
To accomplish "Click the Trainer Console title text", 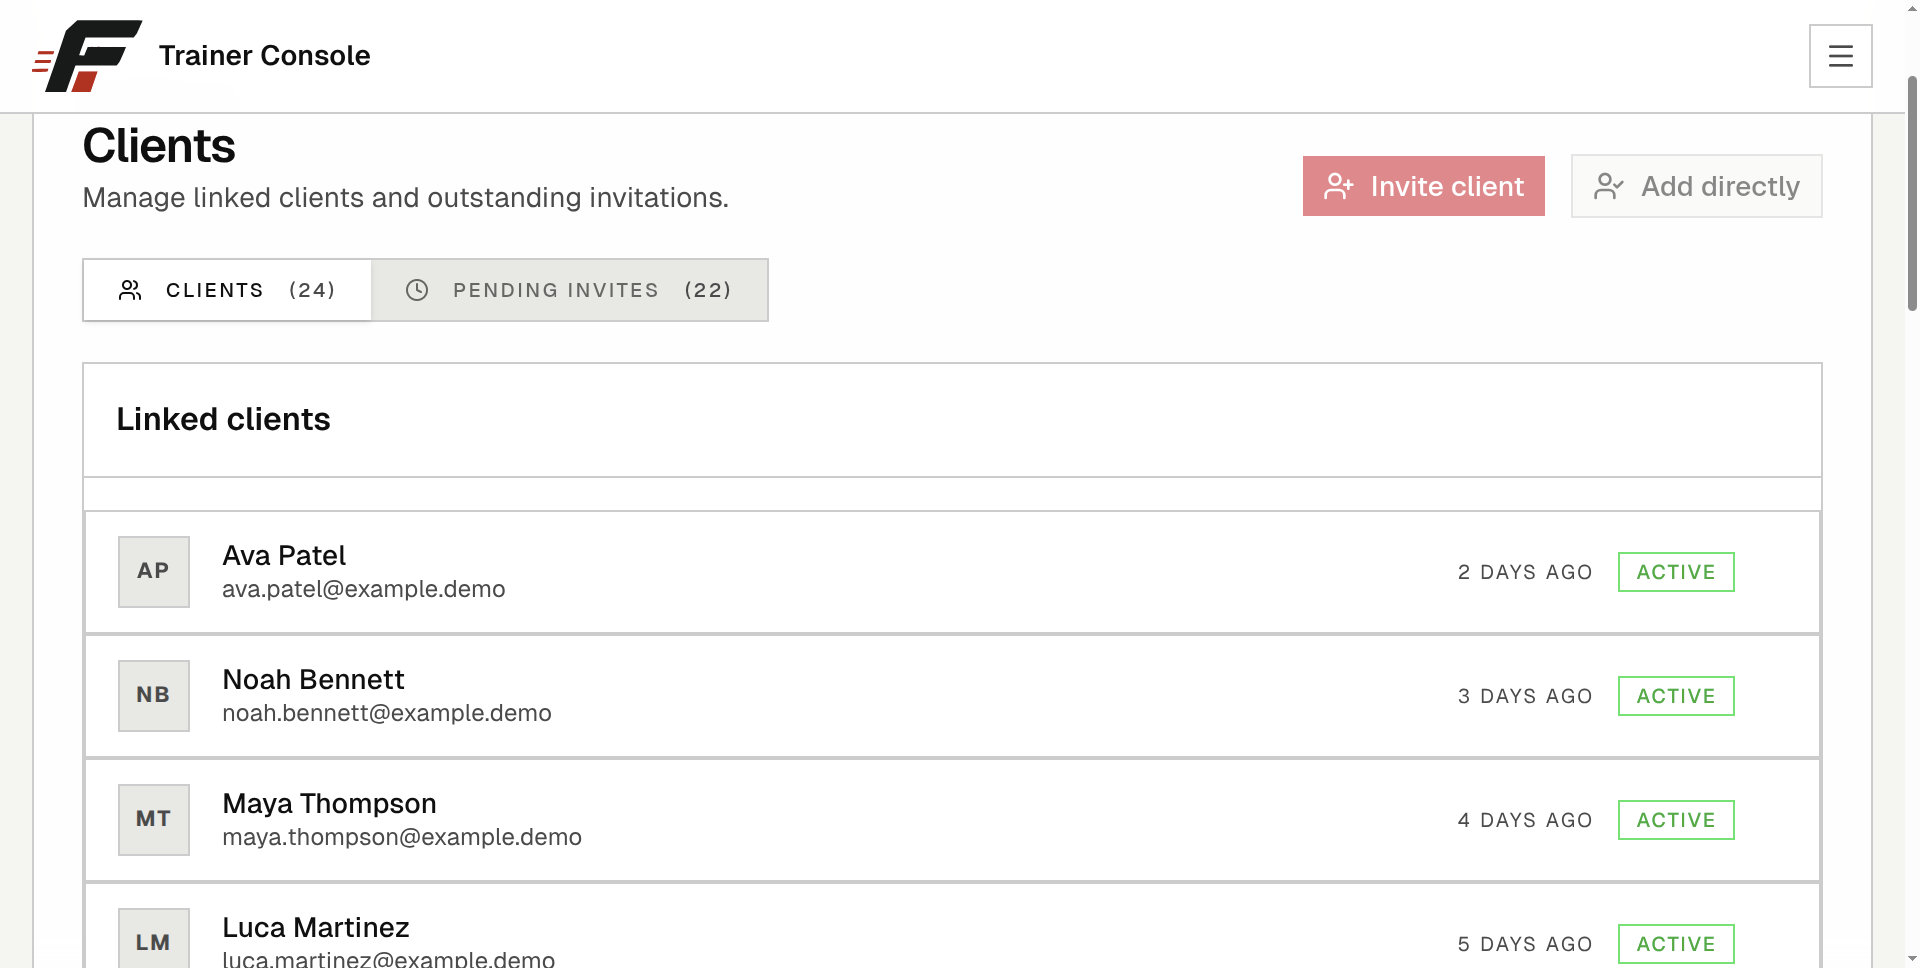I will (265, 56).
